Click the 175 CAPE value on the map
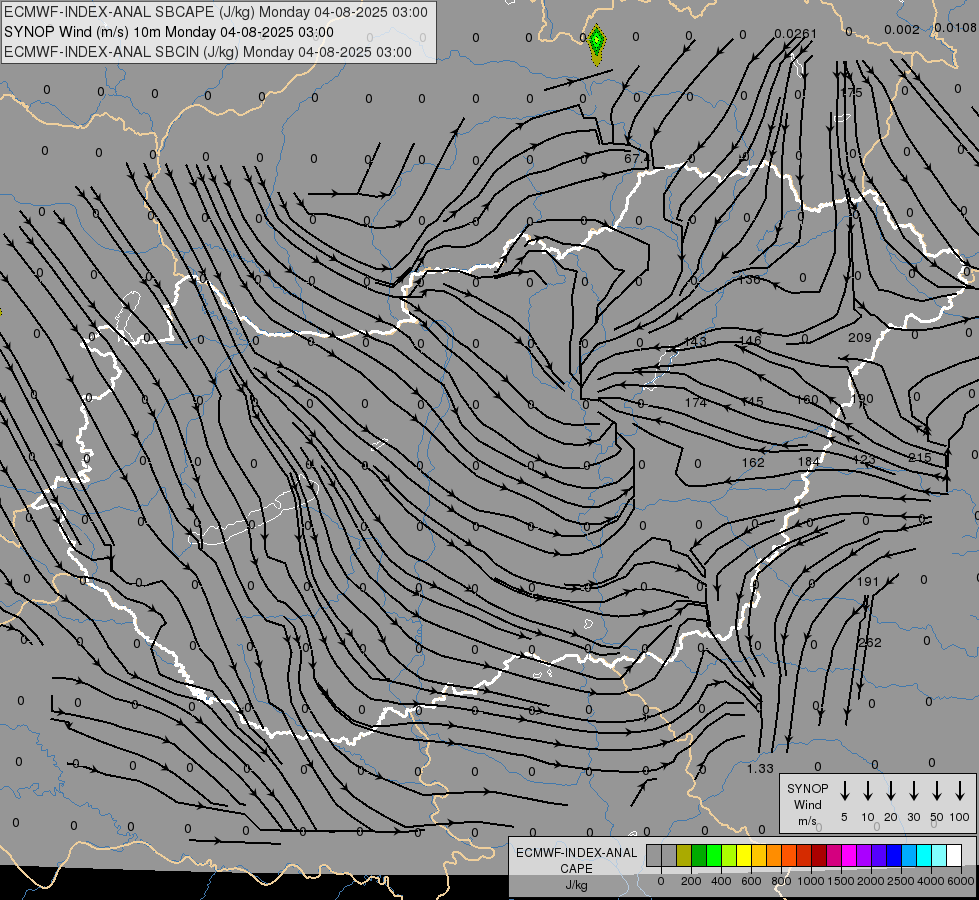 tap(852, 92)
